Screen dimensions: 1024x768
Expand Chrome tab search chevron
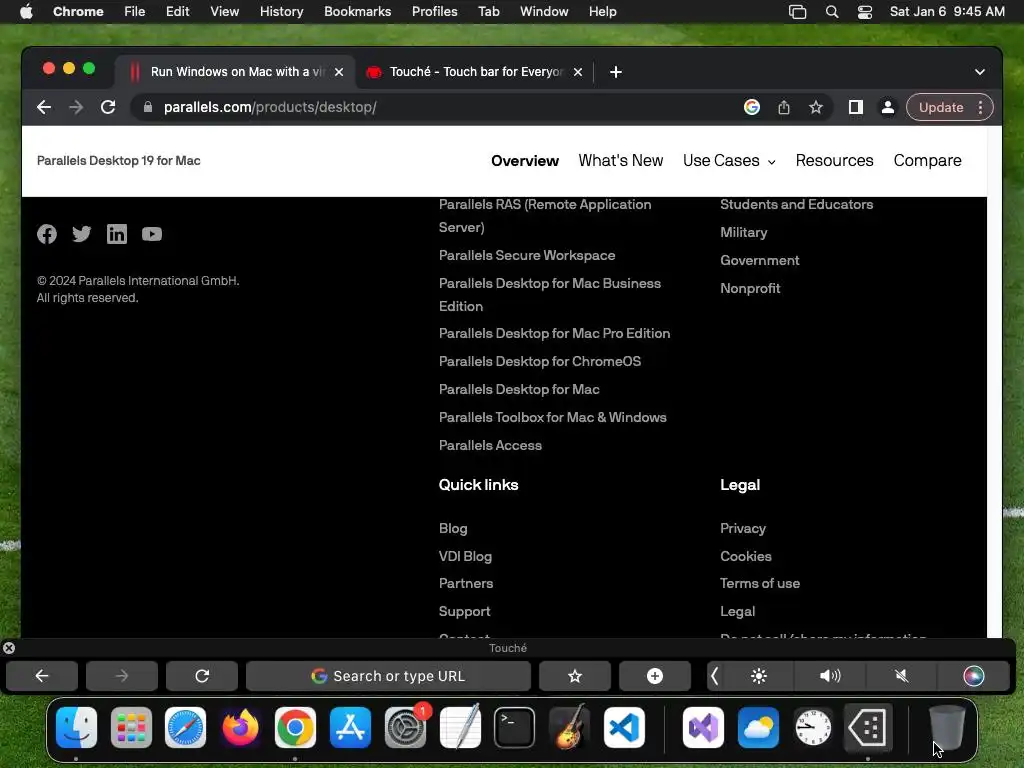click(980, 72)
